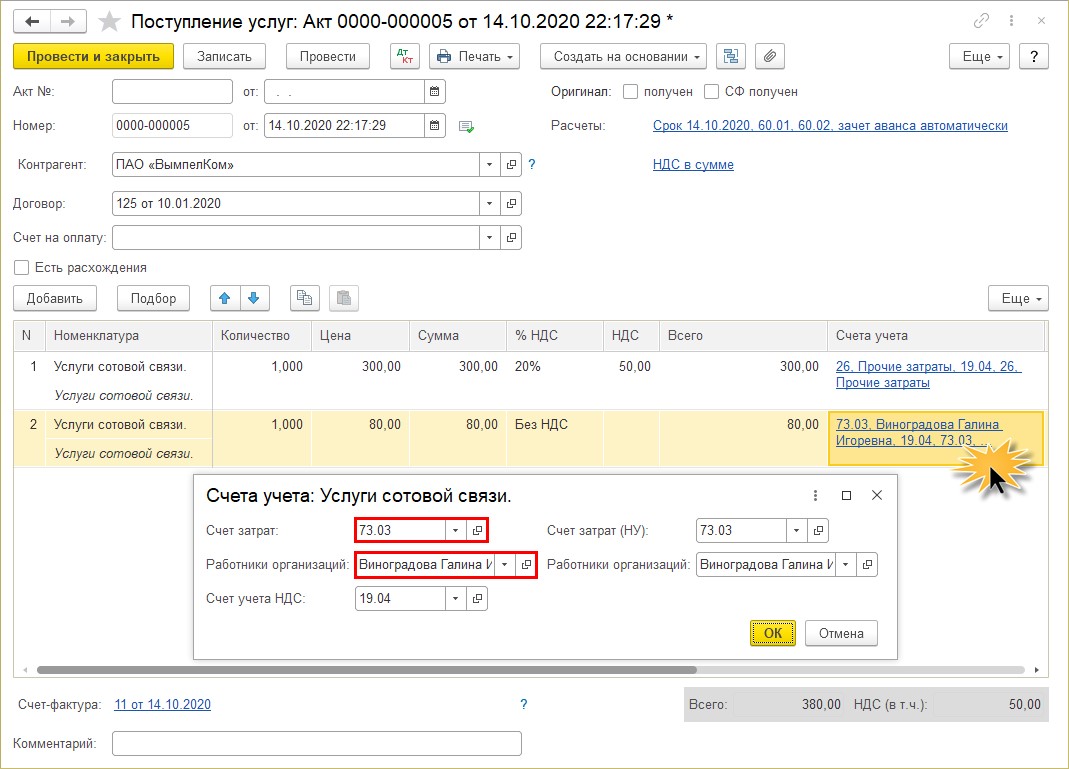Open calendar for Номер date field
1069x769 pixels.
[x=434, y=125]
